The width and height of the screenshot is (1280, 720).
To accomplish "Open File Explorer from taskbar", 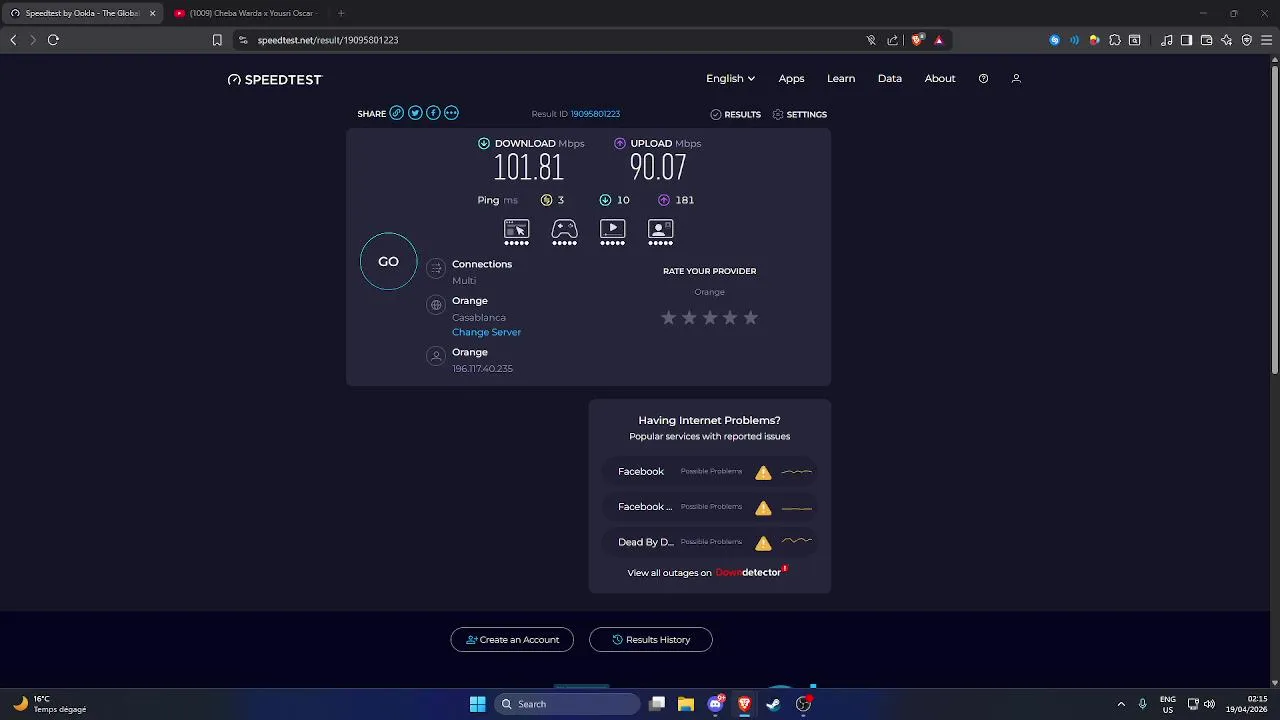I will coord(686,704).
